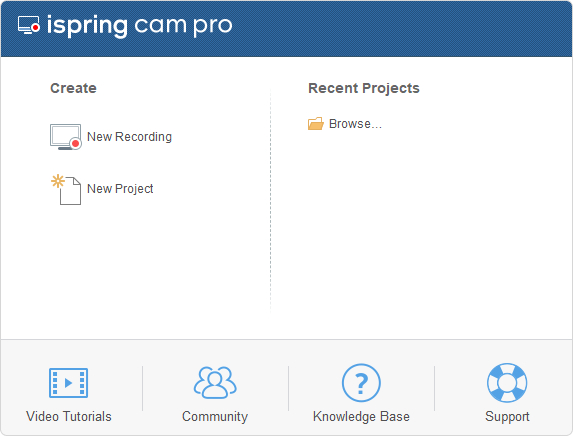Click the New Project document icon
Screen dimensions: 573x436
click(66, 190)
